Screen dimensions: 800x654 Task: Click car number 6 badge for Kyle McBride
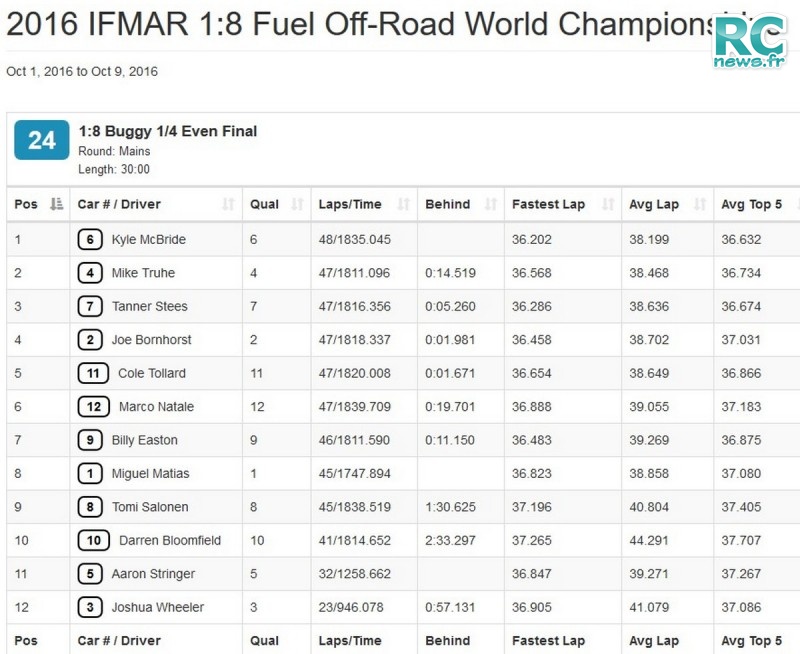[x=90, y=239]
